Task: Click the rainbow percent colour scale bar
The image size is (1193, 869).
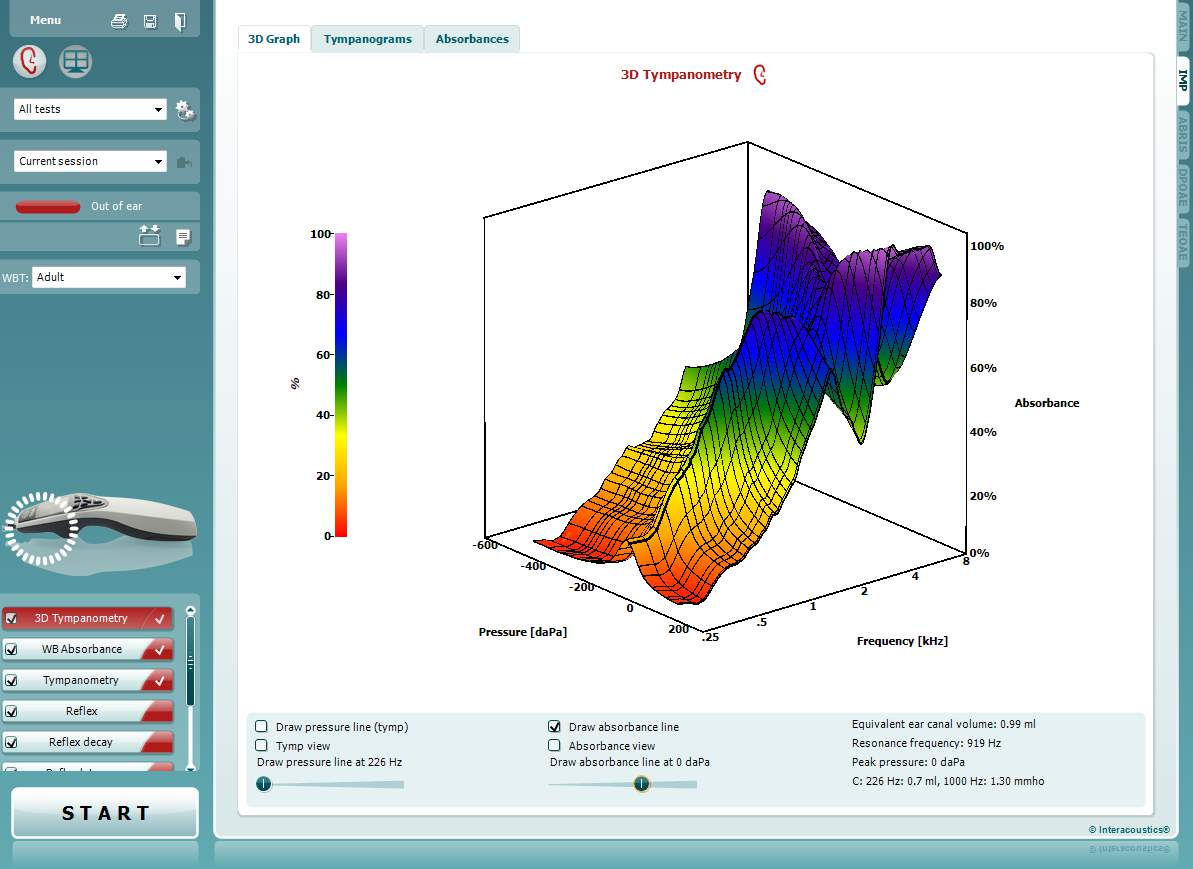Action: [x=341, y=385]
